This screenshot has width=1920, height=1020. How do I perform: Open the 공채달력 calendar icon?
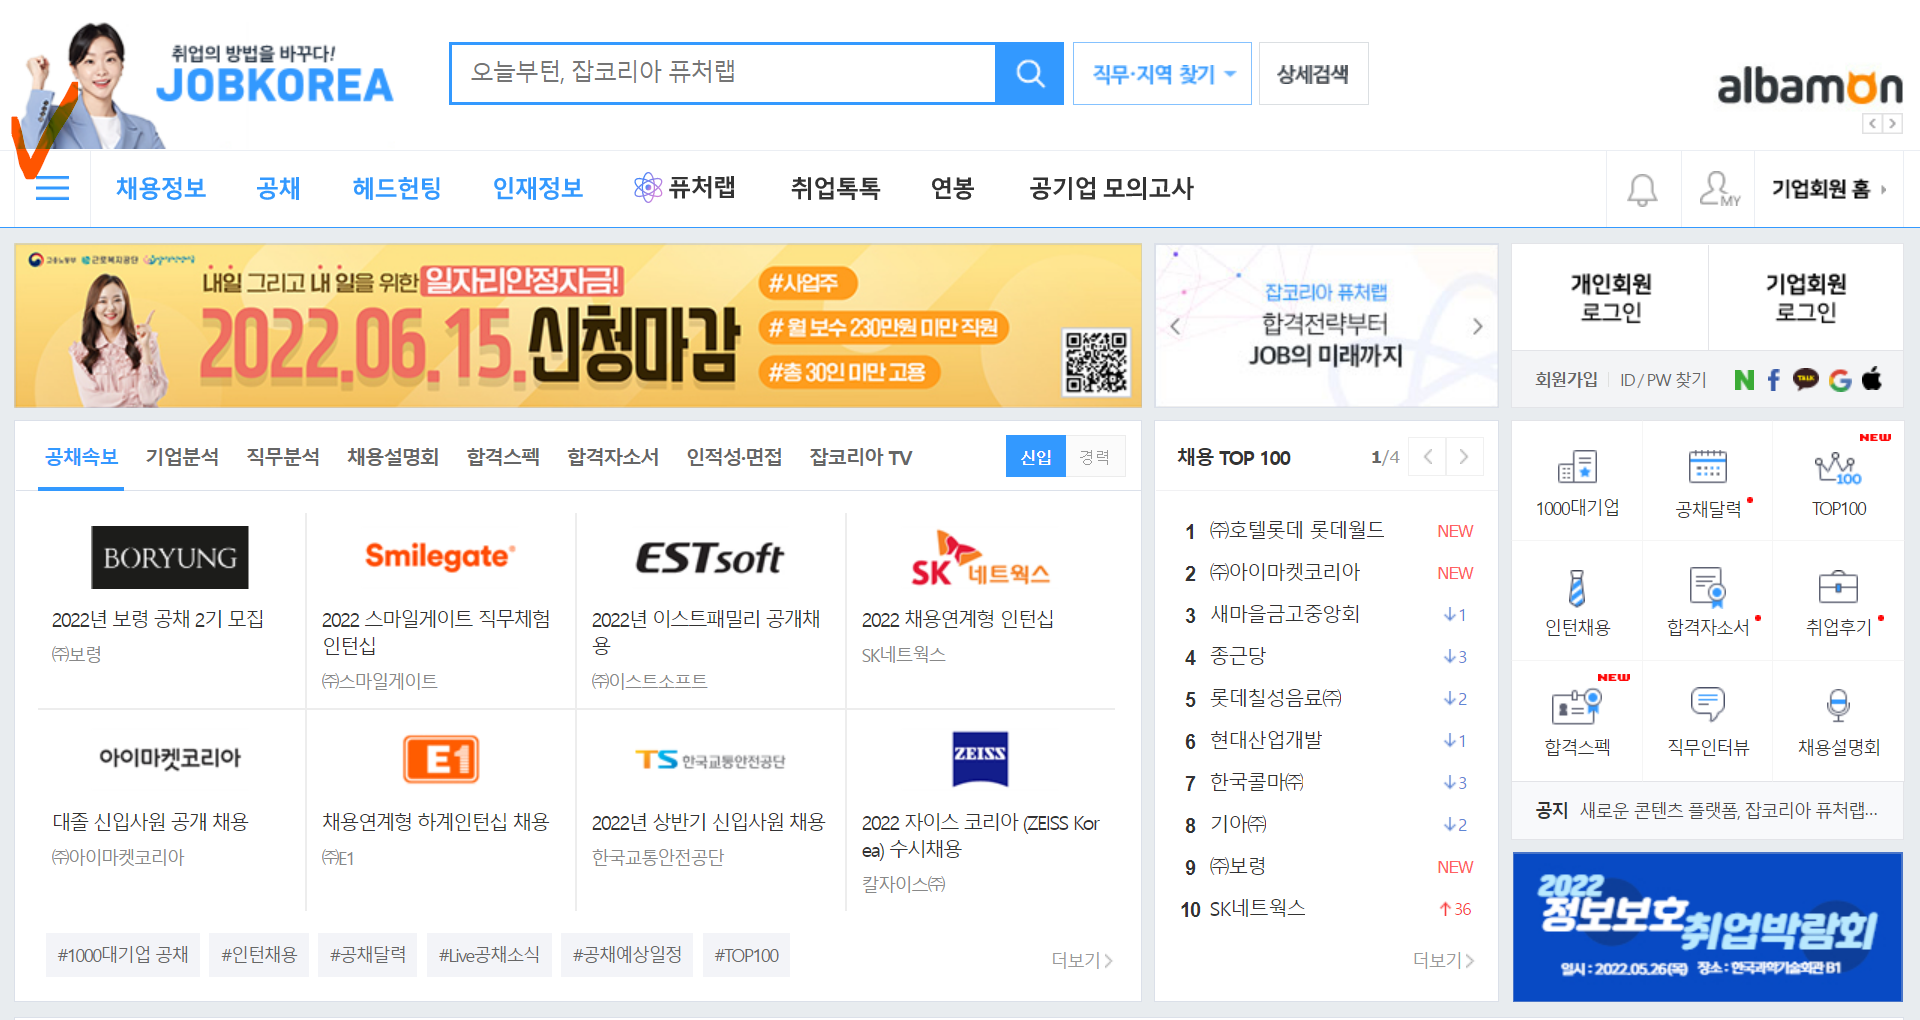(1708, 467)
